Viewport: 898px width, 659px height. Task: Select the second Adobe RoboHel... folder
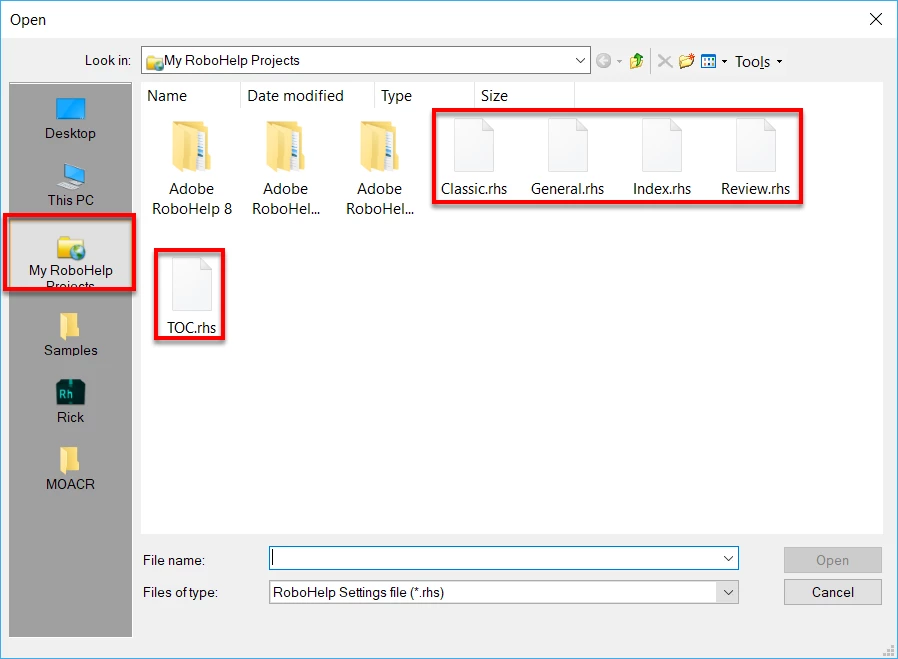click(x=285, y=168)
